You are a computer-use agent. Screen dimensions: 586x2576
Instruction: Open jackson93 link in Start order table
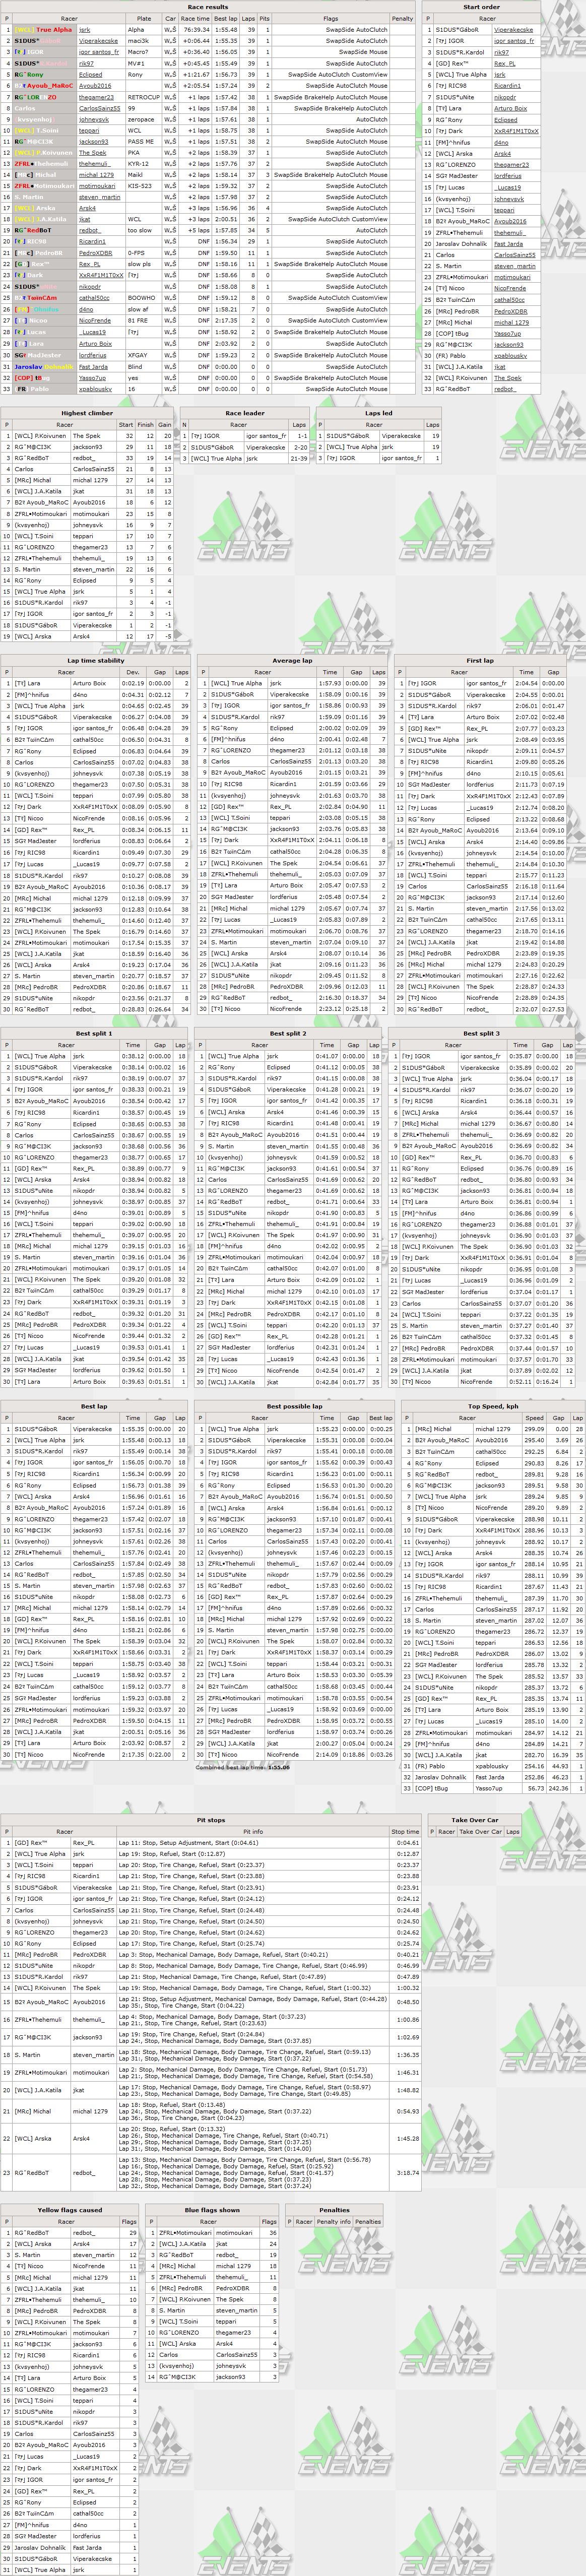[508, 344]
